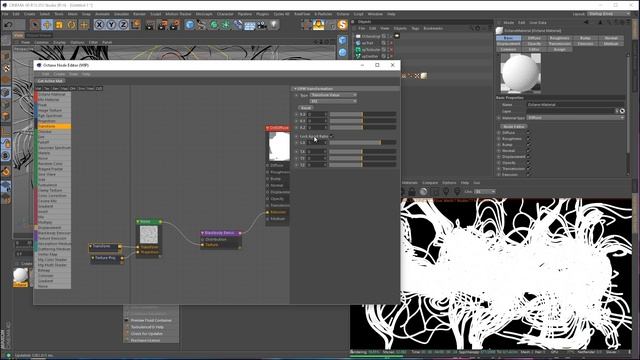
Task: Toggle the Y axis lock
Action: coord(111,25)
